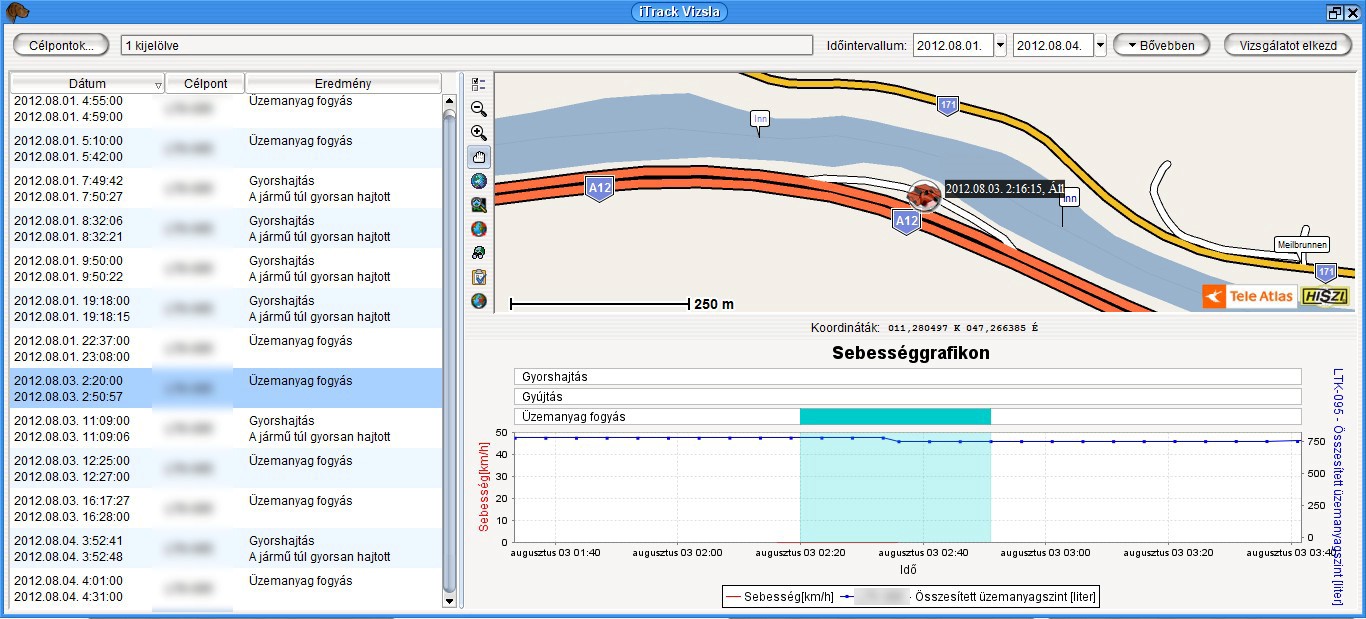Sort by the Eredmény column header
The height and width of the screenshot is (619, 1366).
[x=343, y=84]
